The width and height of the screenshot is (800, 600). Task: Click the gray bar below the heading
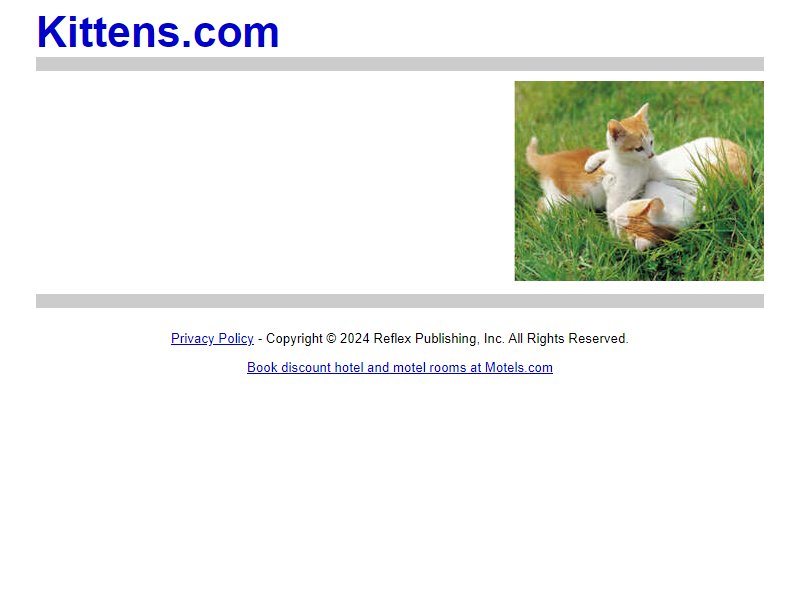(399, 64)
